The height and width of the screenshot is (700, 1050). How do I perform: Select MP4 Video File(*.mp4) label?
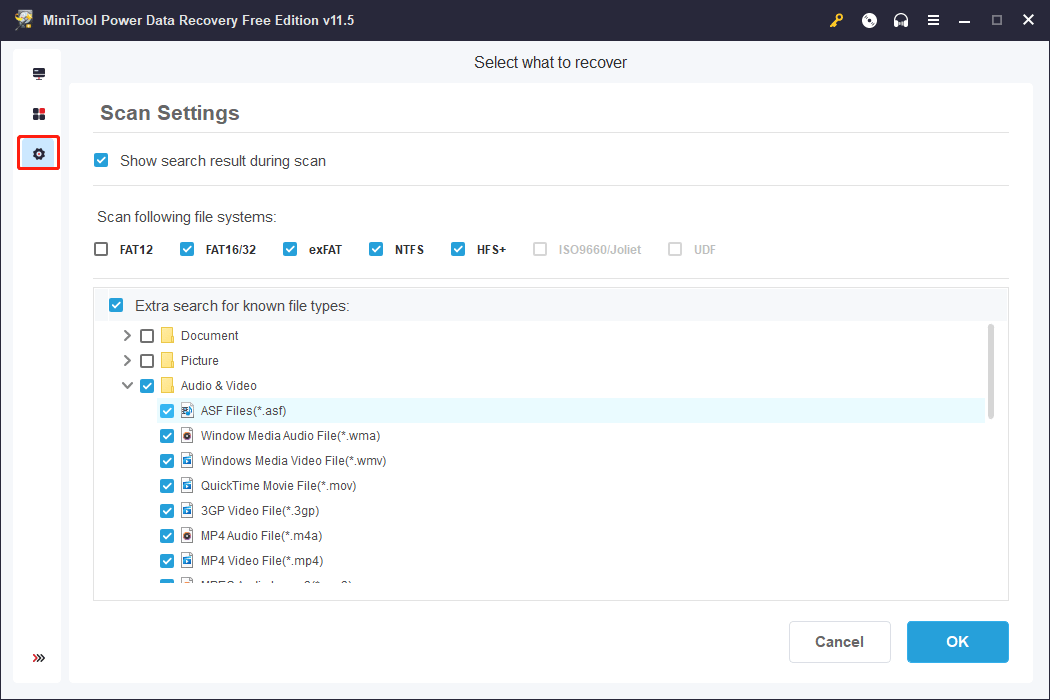pyautogui.click(x=262, y=561)
